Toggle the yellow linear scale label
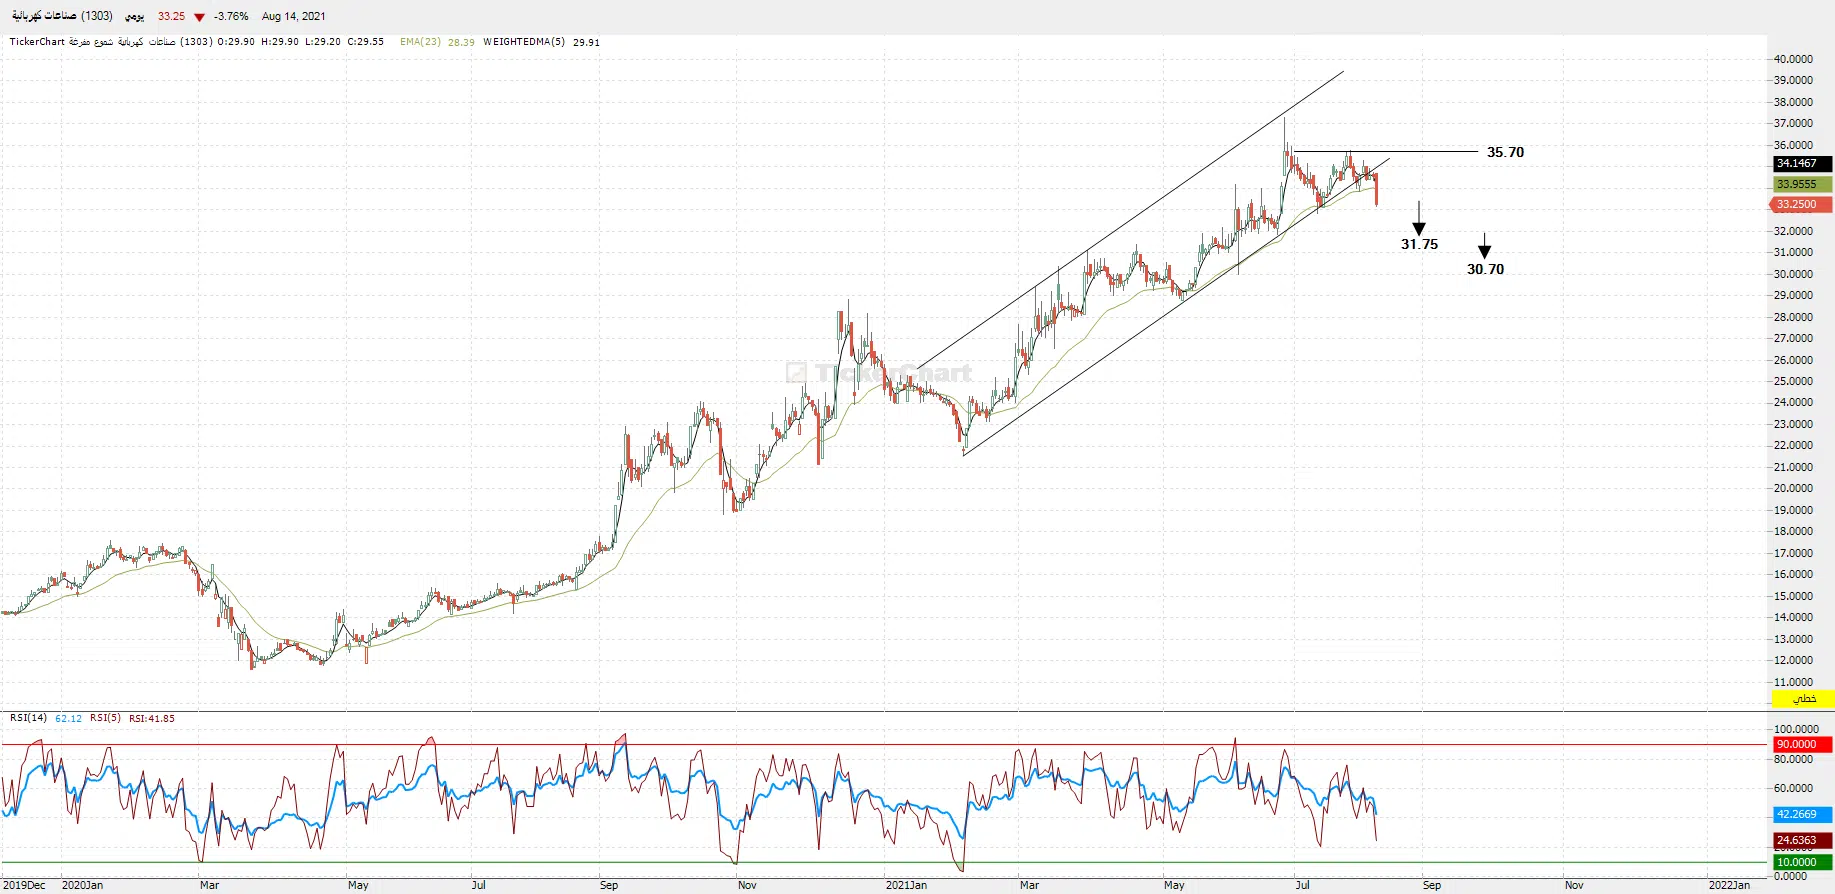Viewport: 1835px width, 894px height. [x=1802, y=698]
